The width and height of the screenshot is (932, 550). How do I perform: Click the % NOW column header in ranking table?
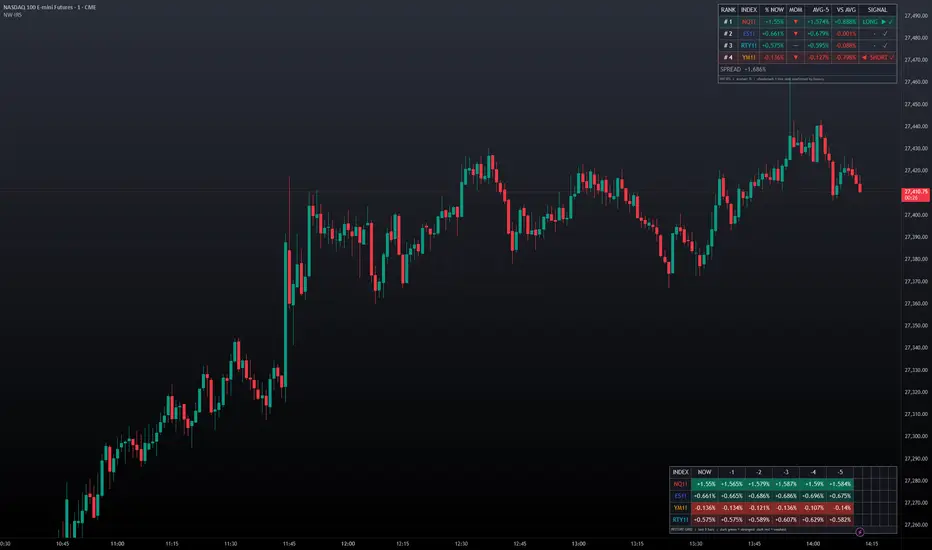(774, 10)
